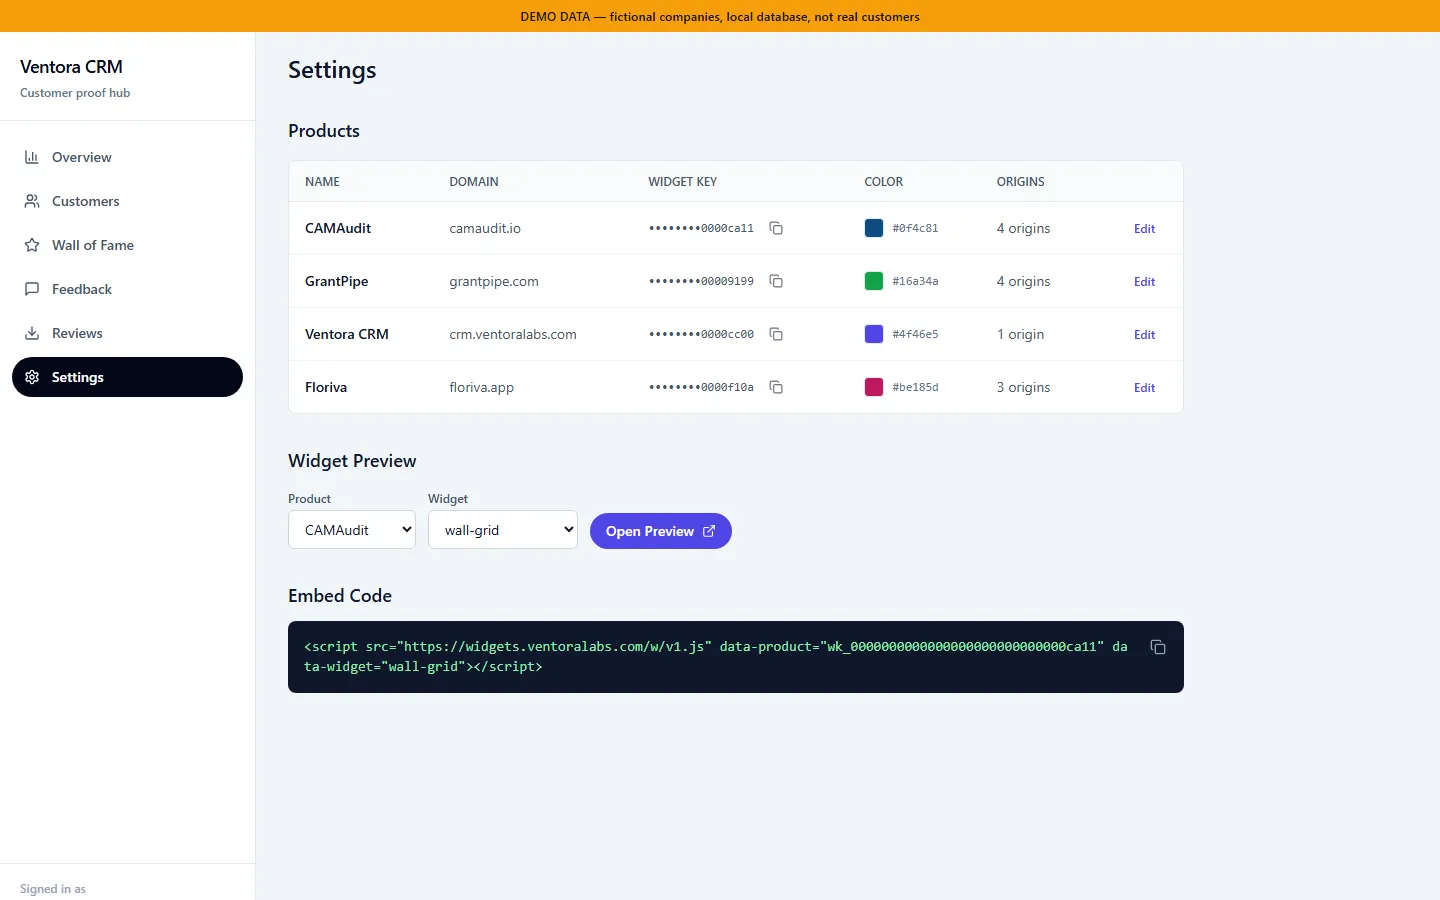Viewport: 1440px width, 900px height.
Task: Click the embed code script text
Action: [x=716, y=656]
